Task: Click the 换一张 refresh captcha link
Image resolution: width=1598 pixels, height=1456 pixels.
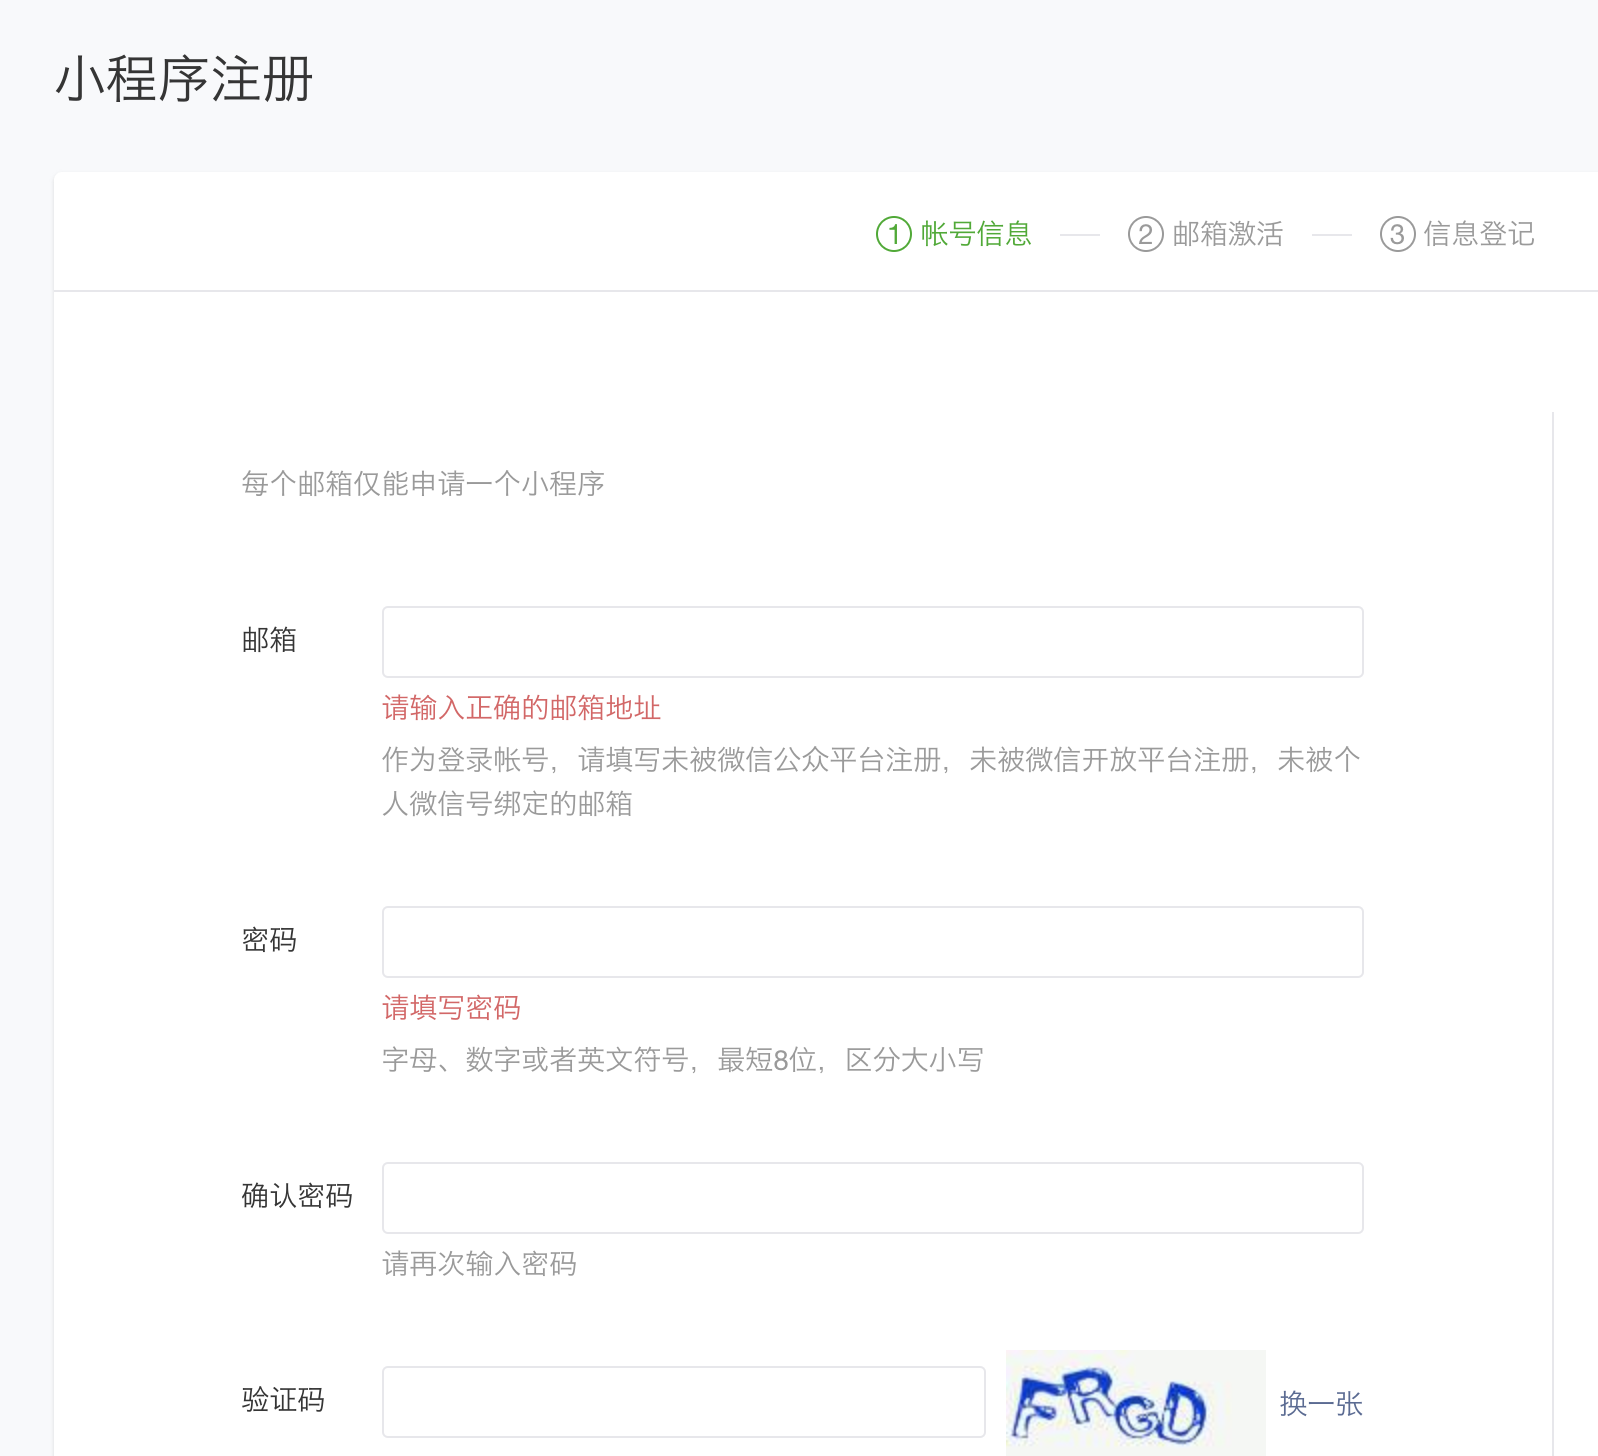Action: [x=1321, y=1404]
